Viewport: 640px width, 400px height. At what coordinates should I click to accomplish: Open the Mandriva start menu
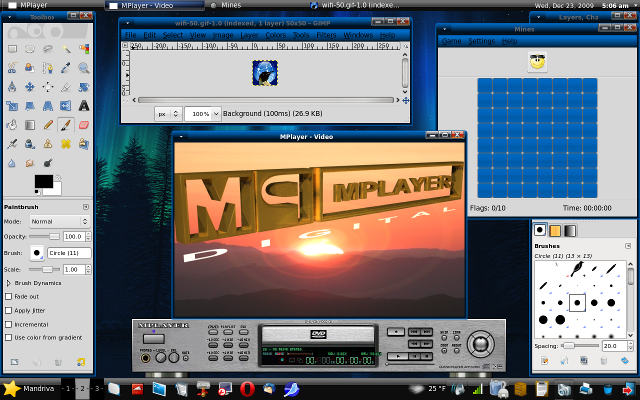(29, 389)
